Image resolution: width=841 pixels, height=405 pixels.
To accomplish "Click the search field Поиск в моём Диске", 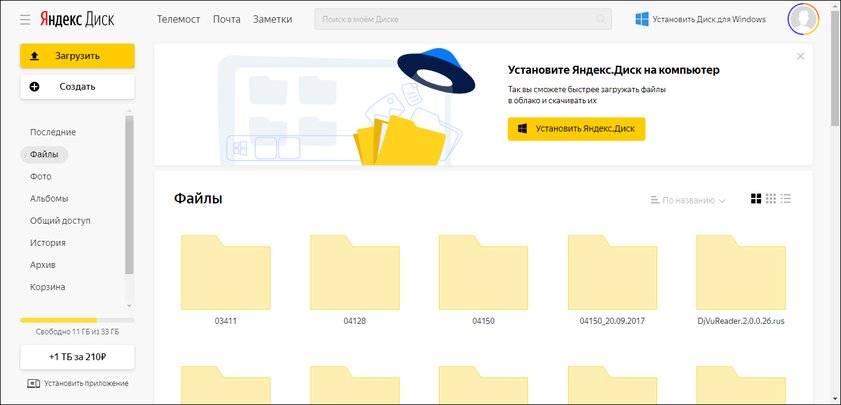I will point(463,19).
